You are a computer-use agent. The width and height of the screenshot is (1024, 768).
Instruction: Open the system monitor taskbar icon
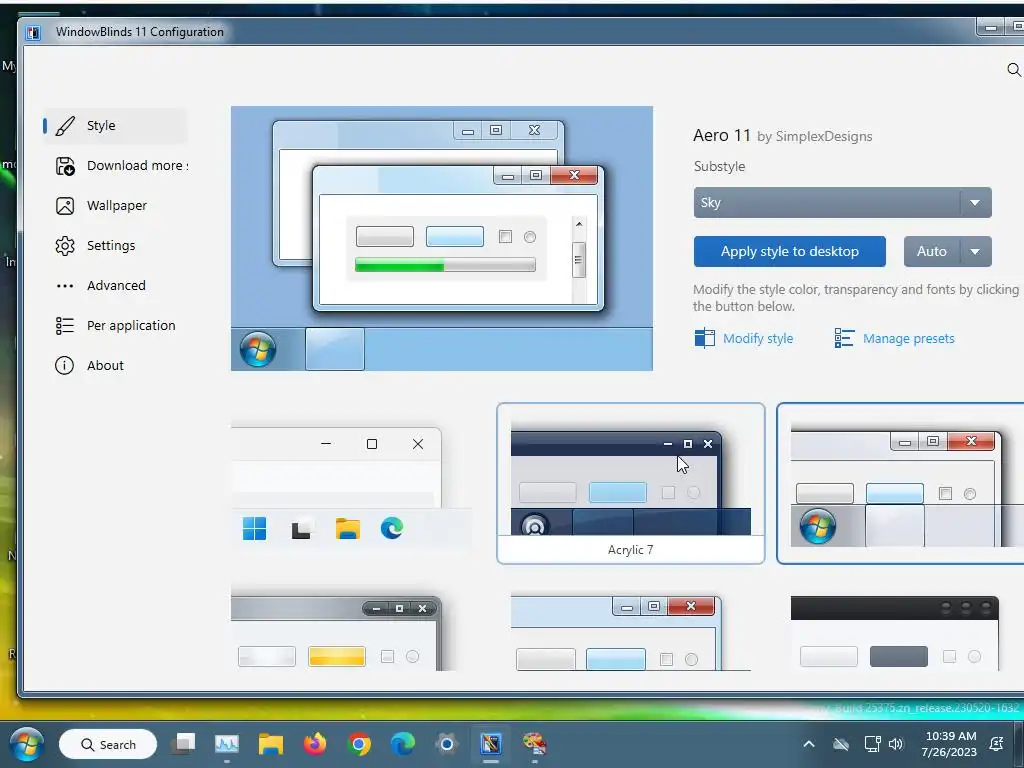coord(227,743)
